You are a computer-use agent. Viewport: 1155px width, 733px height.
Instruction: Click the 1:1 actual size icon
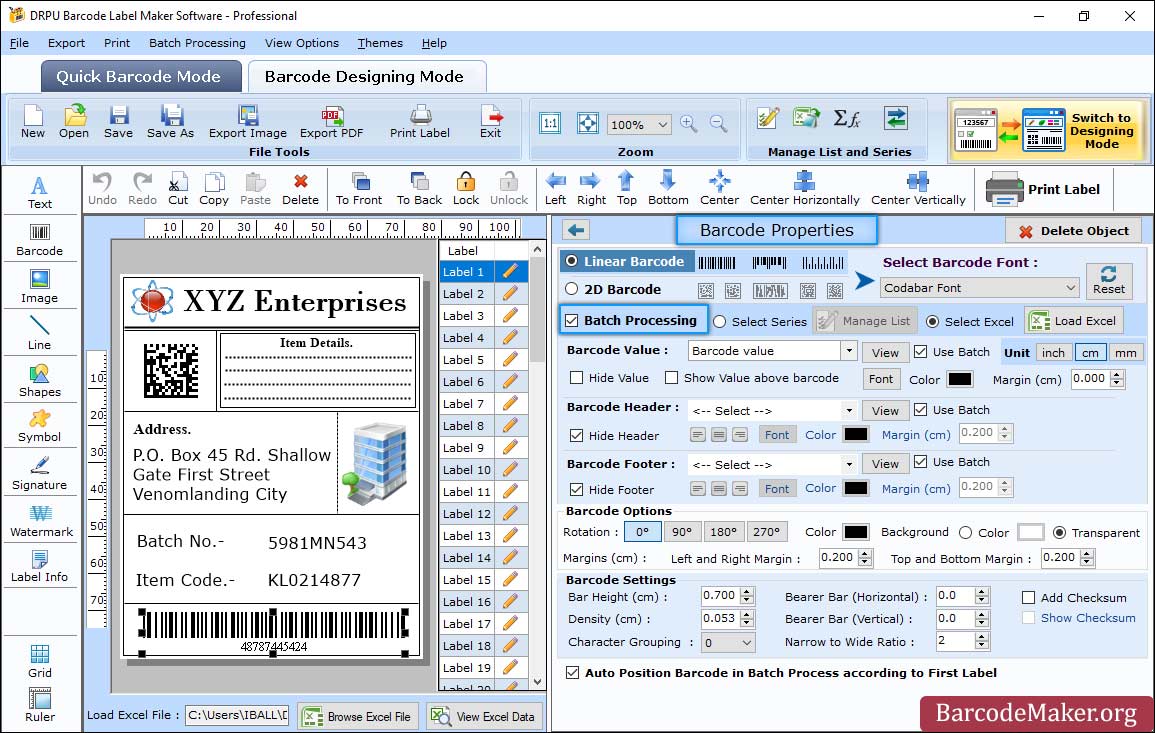click(x=550, y=124)
